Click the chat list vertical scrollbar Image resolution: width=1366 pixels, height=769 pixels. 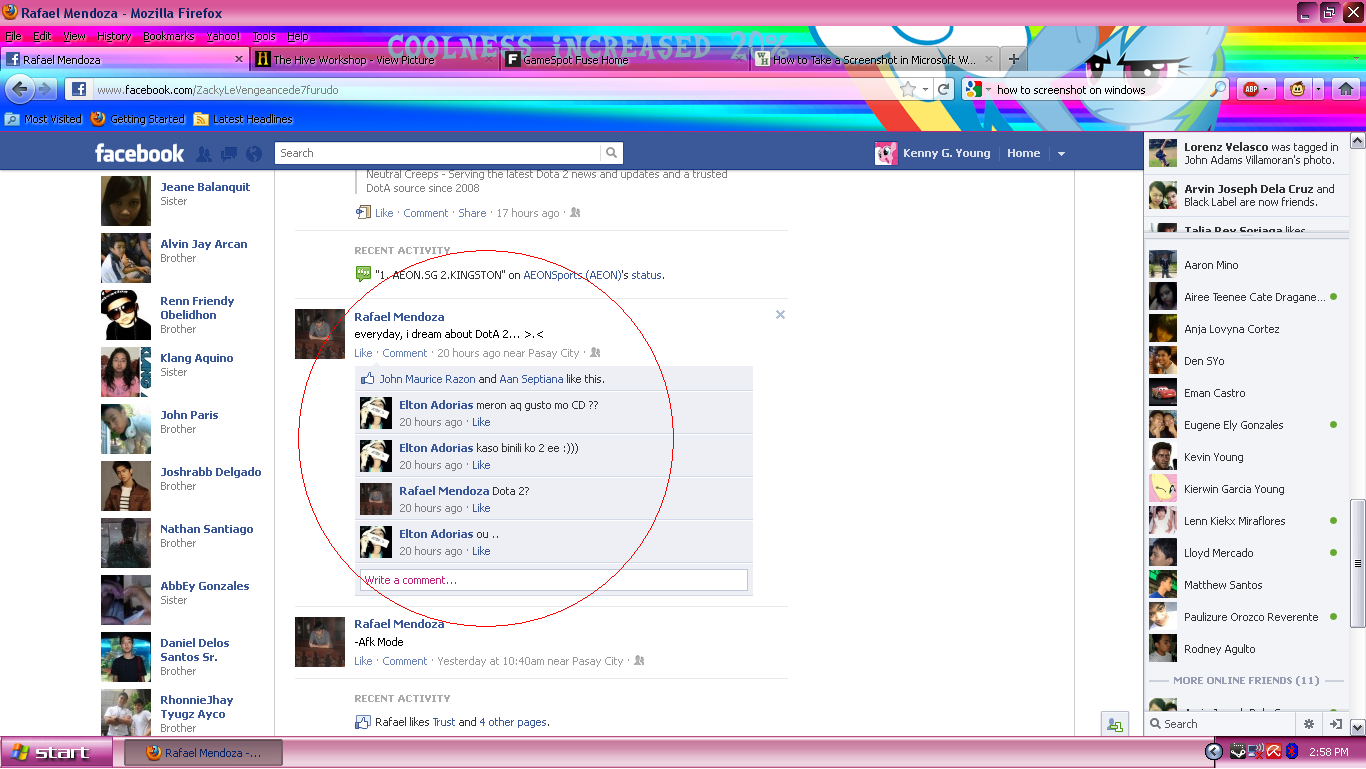point(1357,563)
